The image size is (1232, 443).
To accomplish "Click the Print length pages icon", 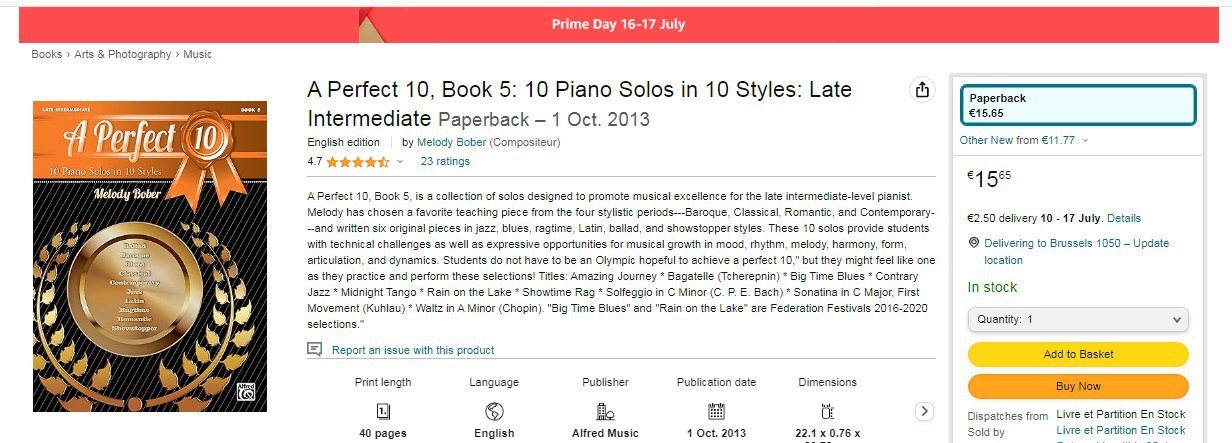I will [x=383, y=411].
